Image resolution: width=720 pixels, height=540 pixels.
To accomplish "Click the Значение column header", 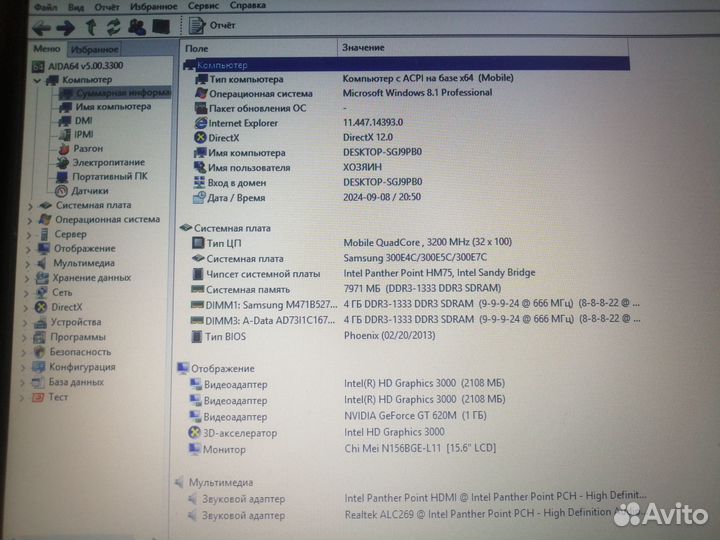I will click(483, 47).
